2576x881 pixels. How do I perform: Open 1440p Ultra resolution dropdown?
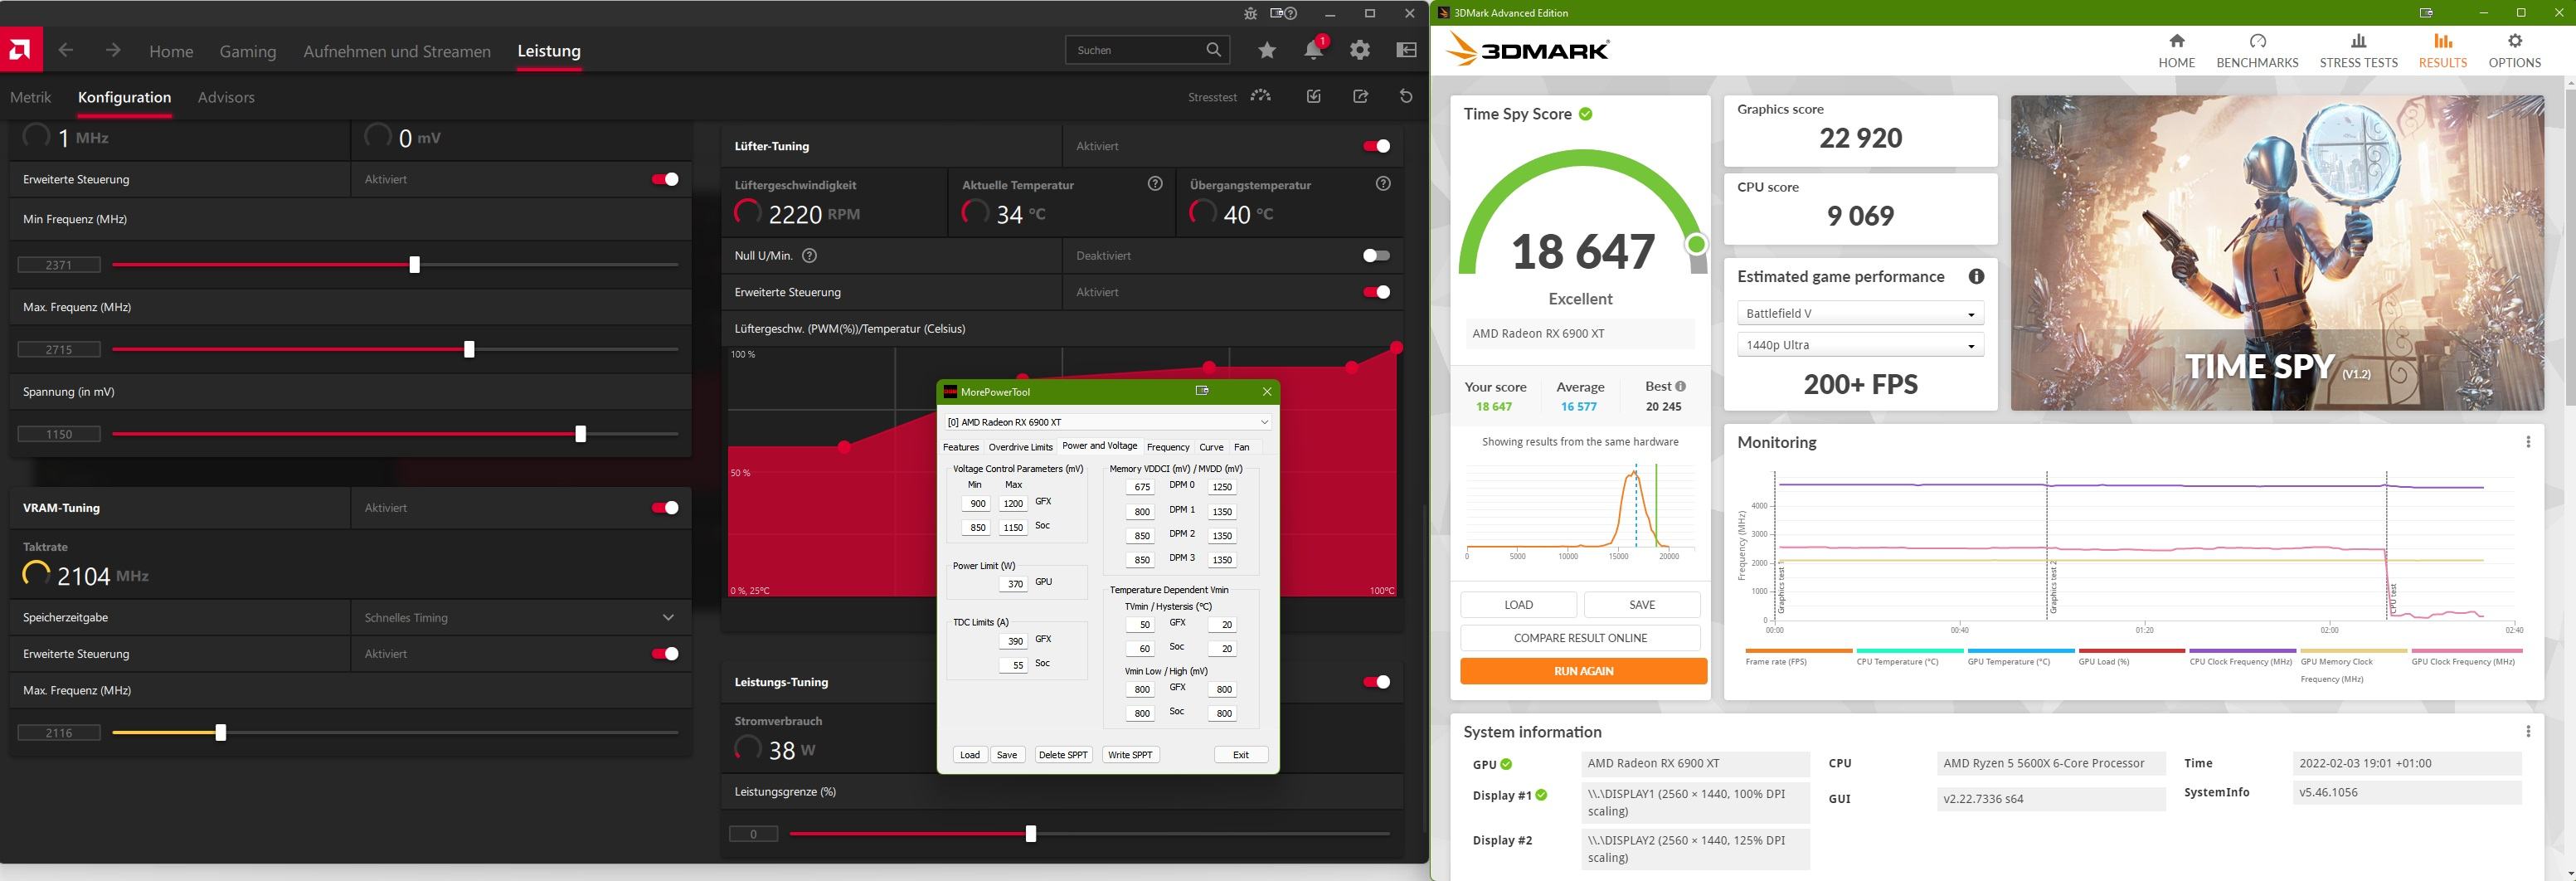1860,345
